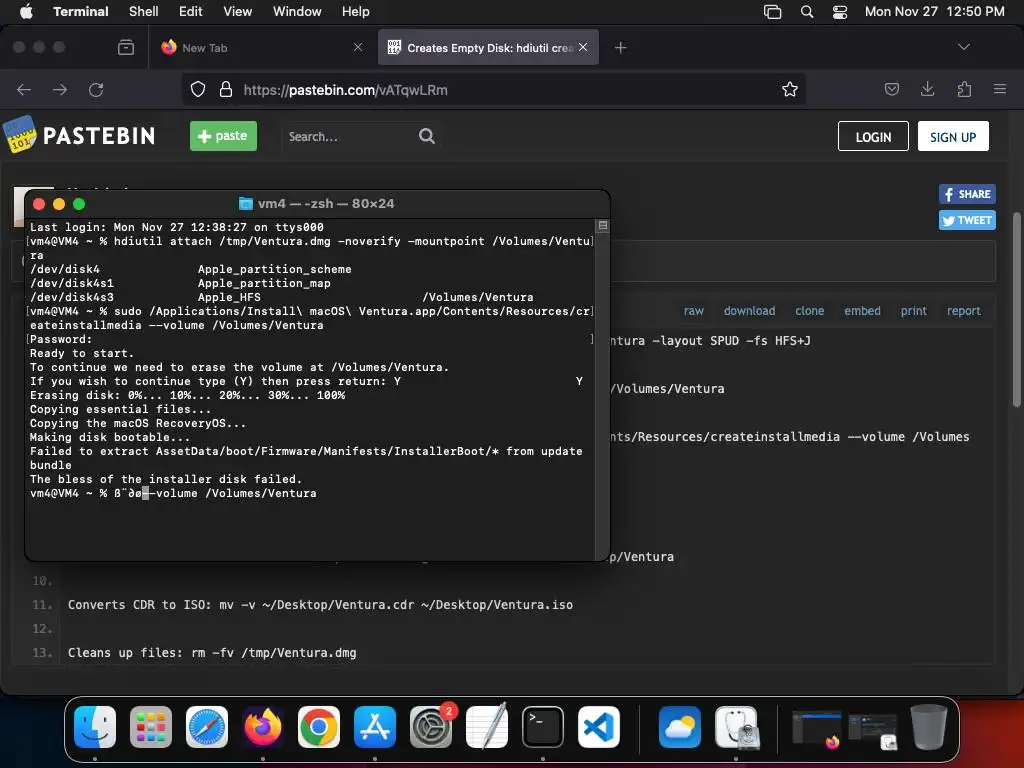Screen dimensions: 1024x768
Task: Open the Help menu
Action: tap(355, 11)
